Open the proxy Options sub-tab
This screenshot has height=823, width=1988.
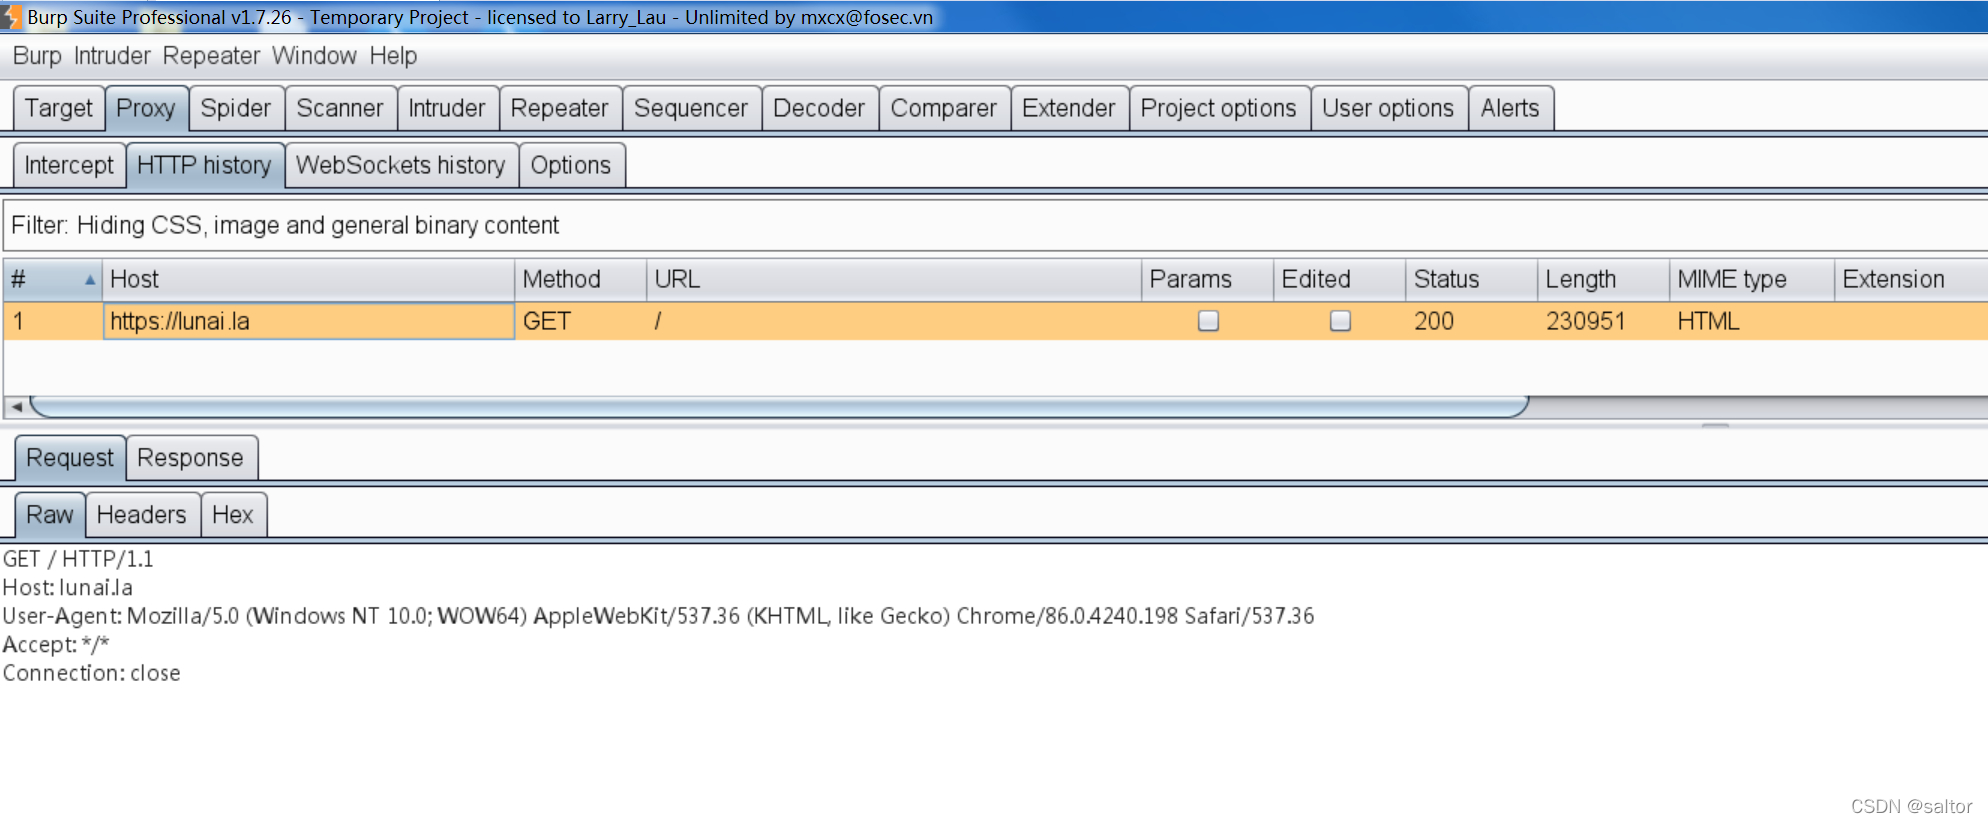coord(571,165)
